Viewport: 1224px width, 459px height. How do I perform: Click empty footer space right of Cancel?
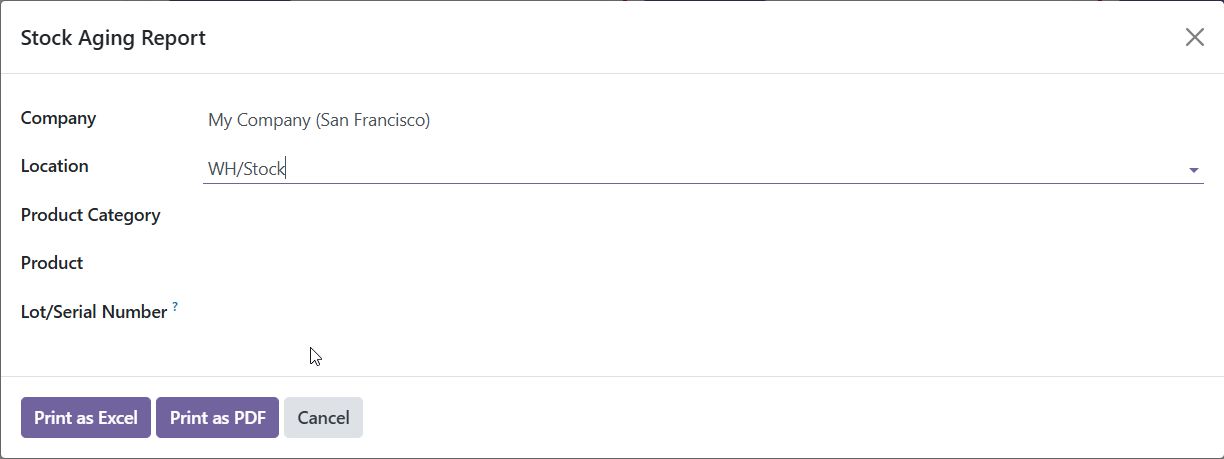(x=780, y=418)
